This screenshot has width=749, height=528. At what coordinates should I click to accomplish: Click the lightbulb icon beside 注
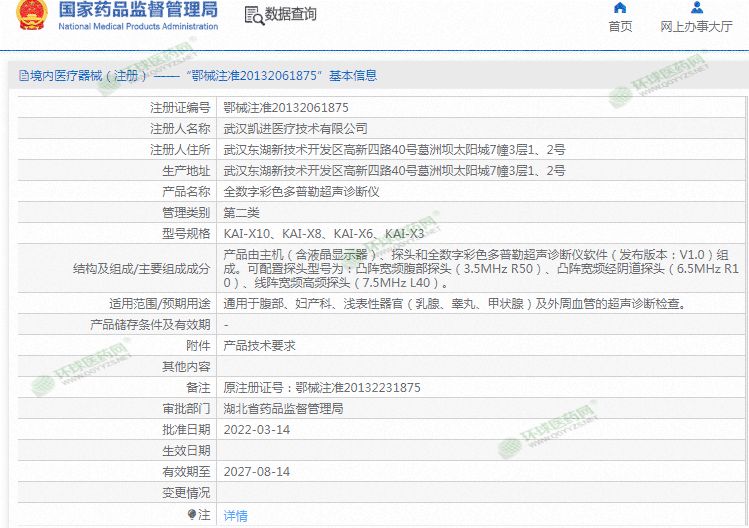pyautogui.click(x=192, y=514)
